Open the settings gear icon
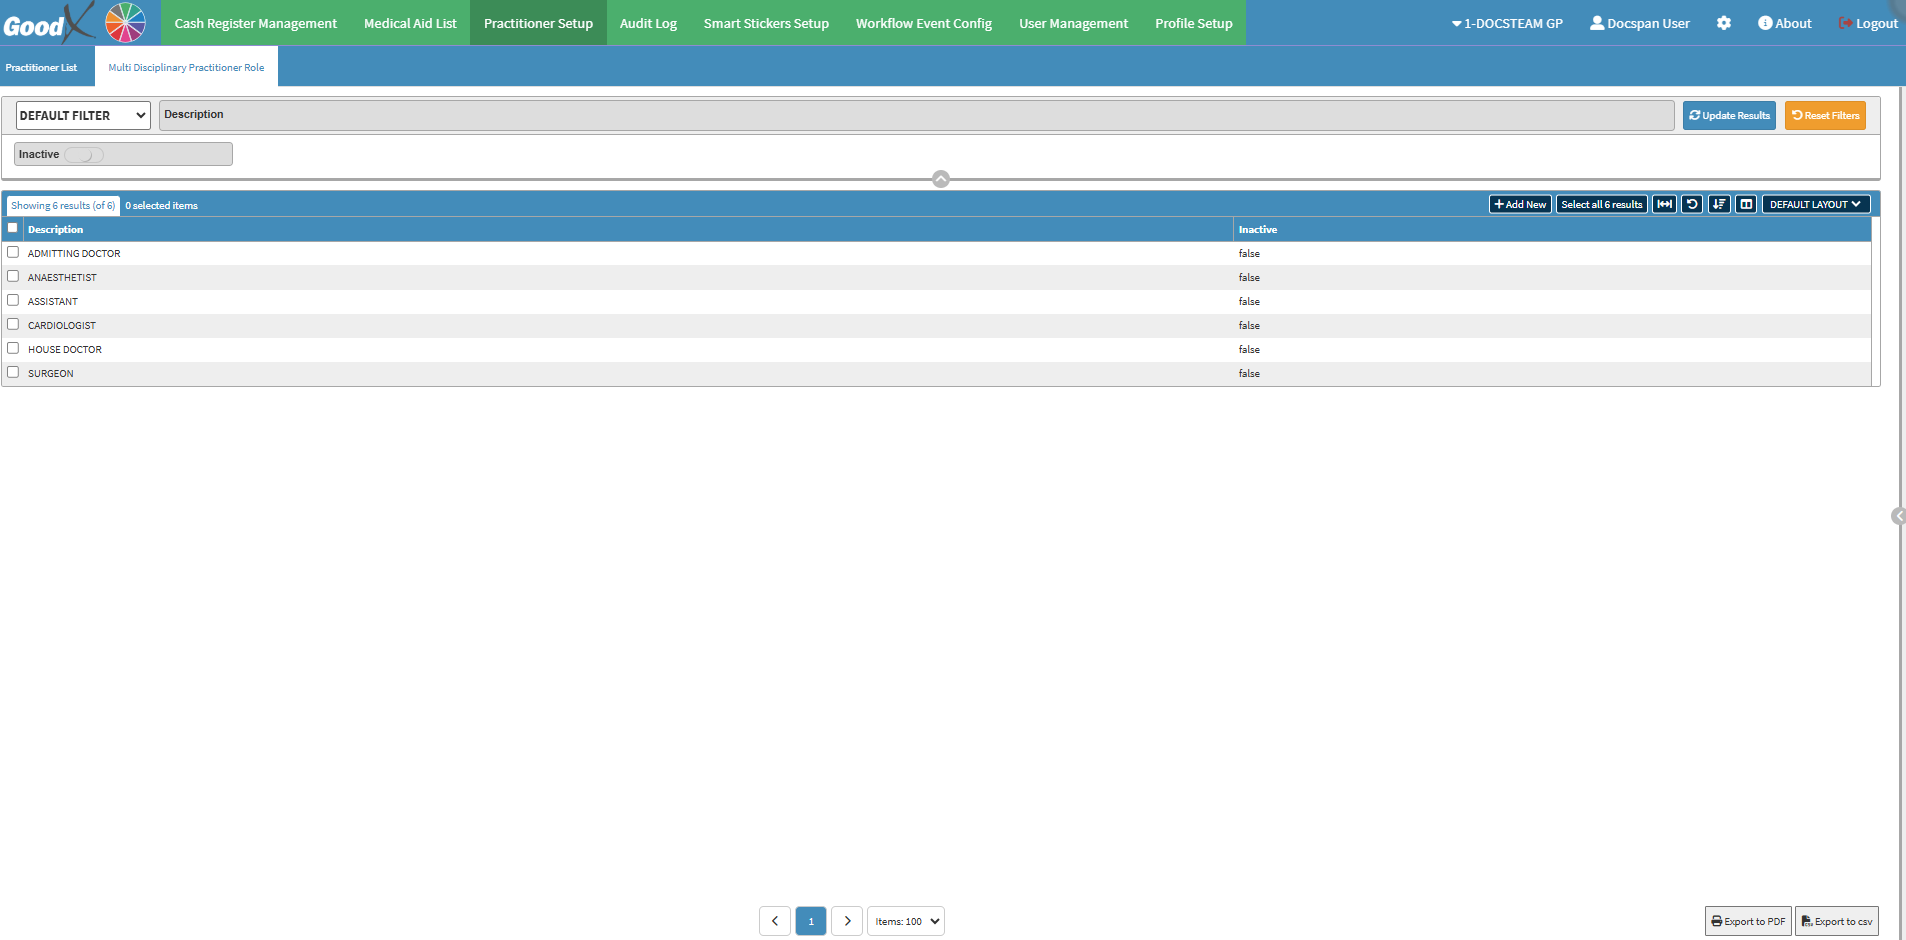This screenshot has width=1906, height=940. point(1724,23)
